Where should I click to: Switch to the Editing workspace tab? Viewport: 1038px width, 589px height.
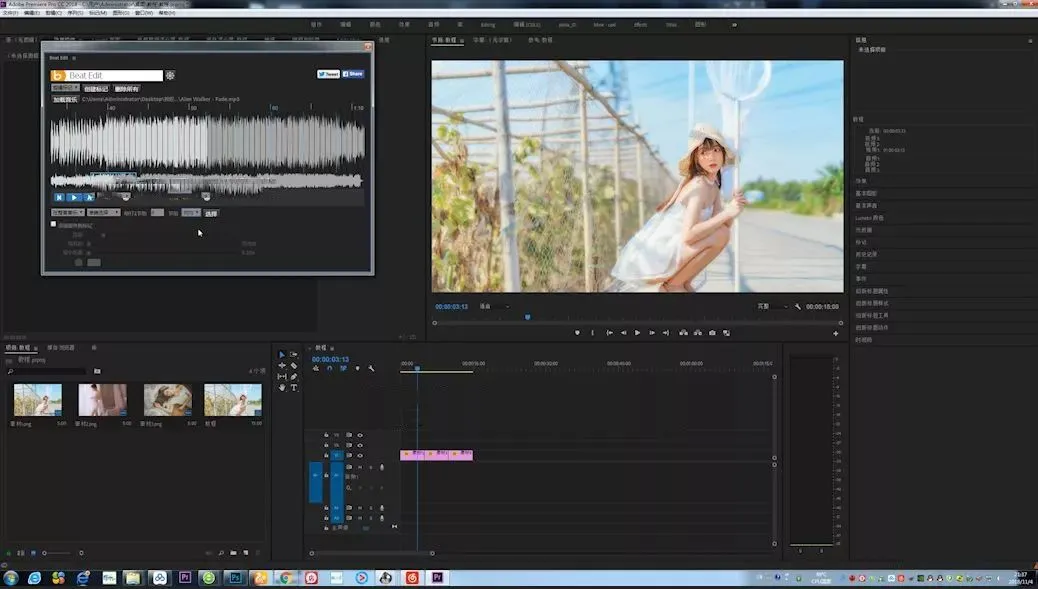pos(487,24)
